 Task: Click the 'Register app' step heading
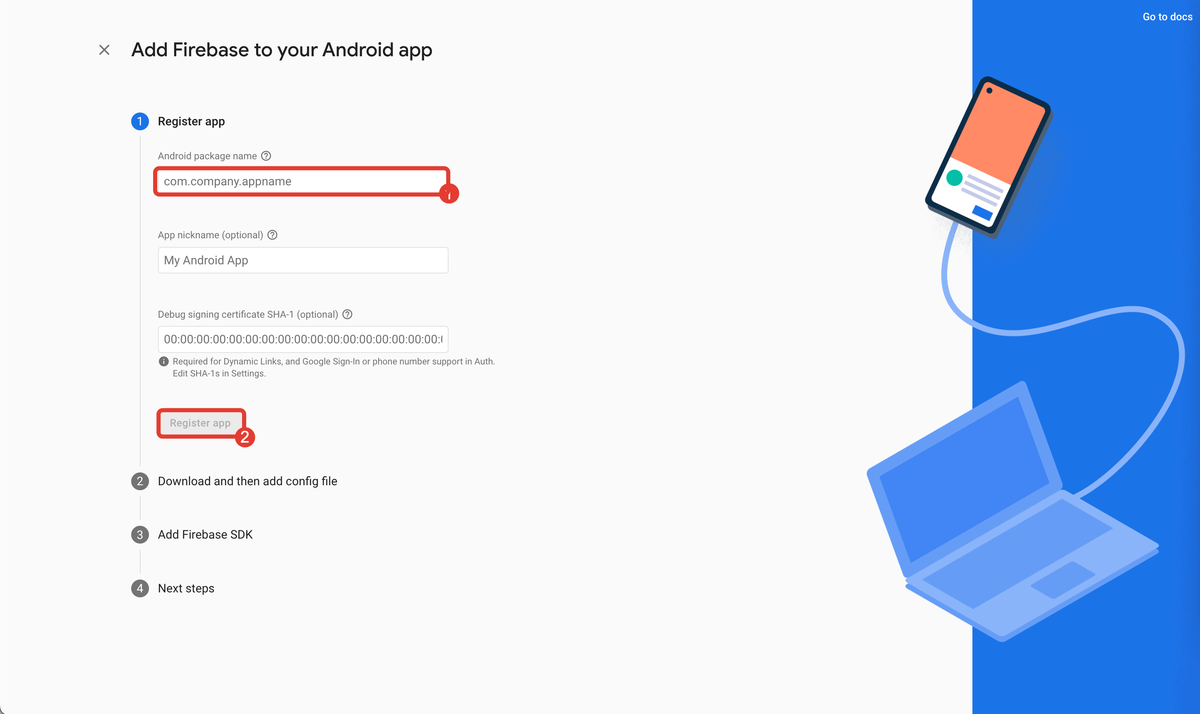pos(191,121)
